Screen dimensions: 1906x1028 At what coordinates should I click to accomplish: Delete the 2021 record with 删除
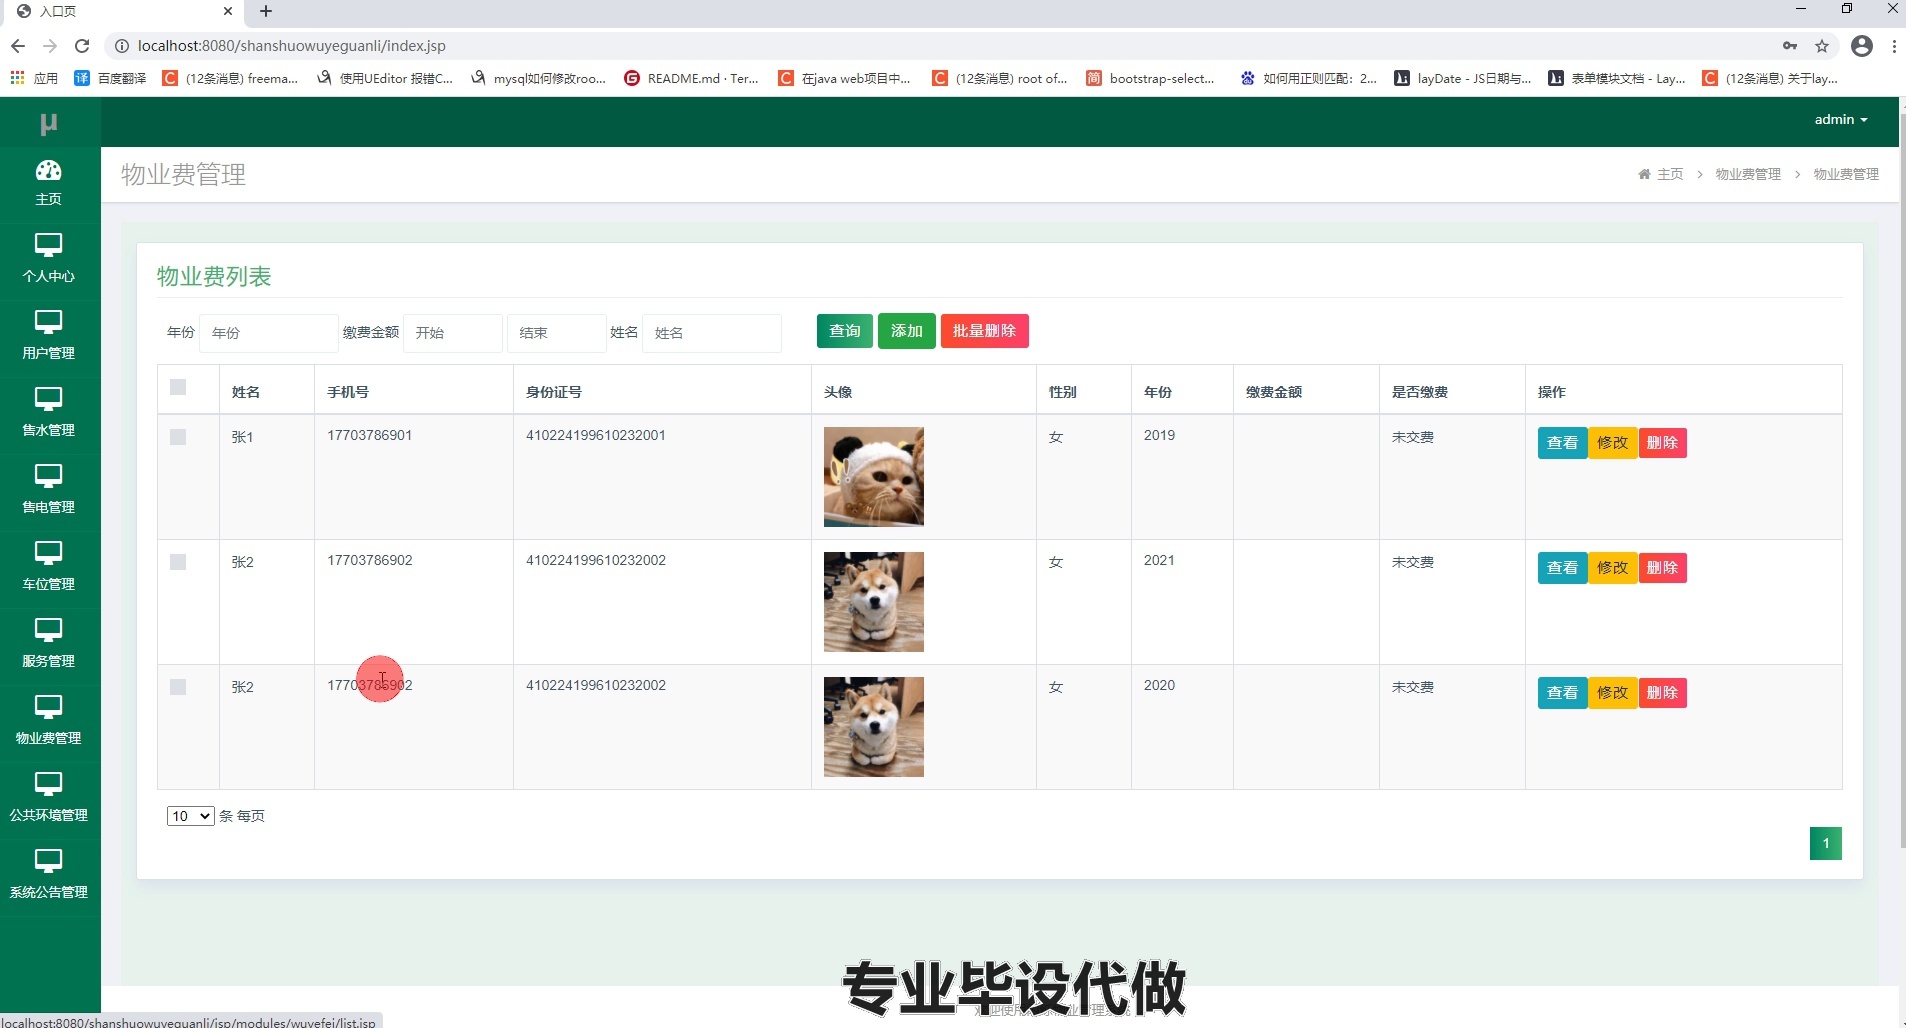[x=1662, y=568]
